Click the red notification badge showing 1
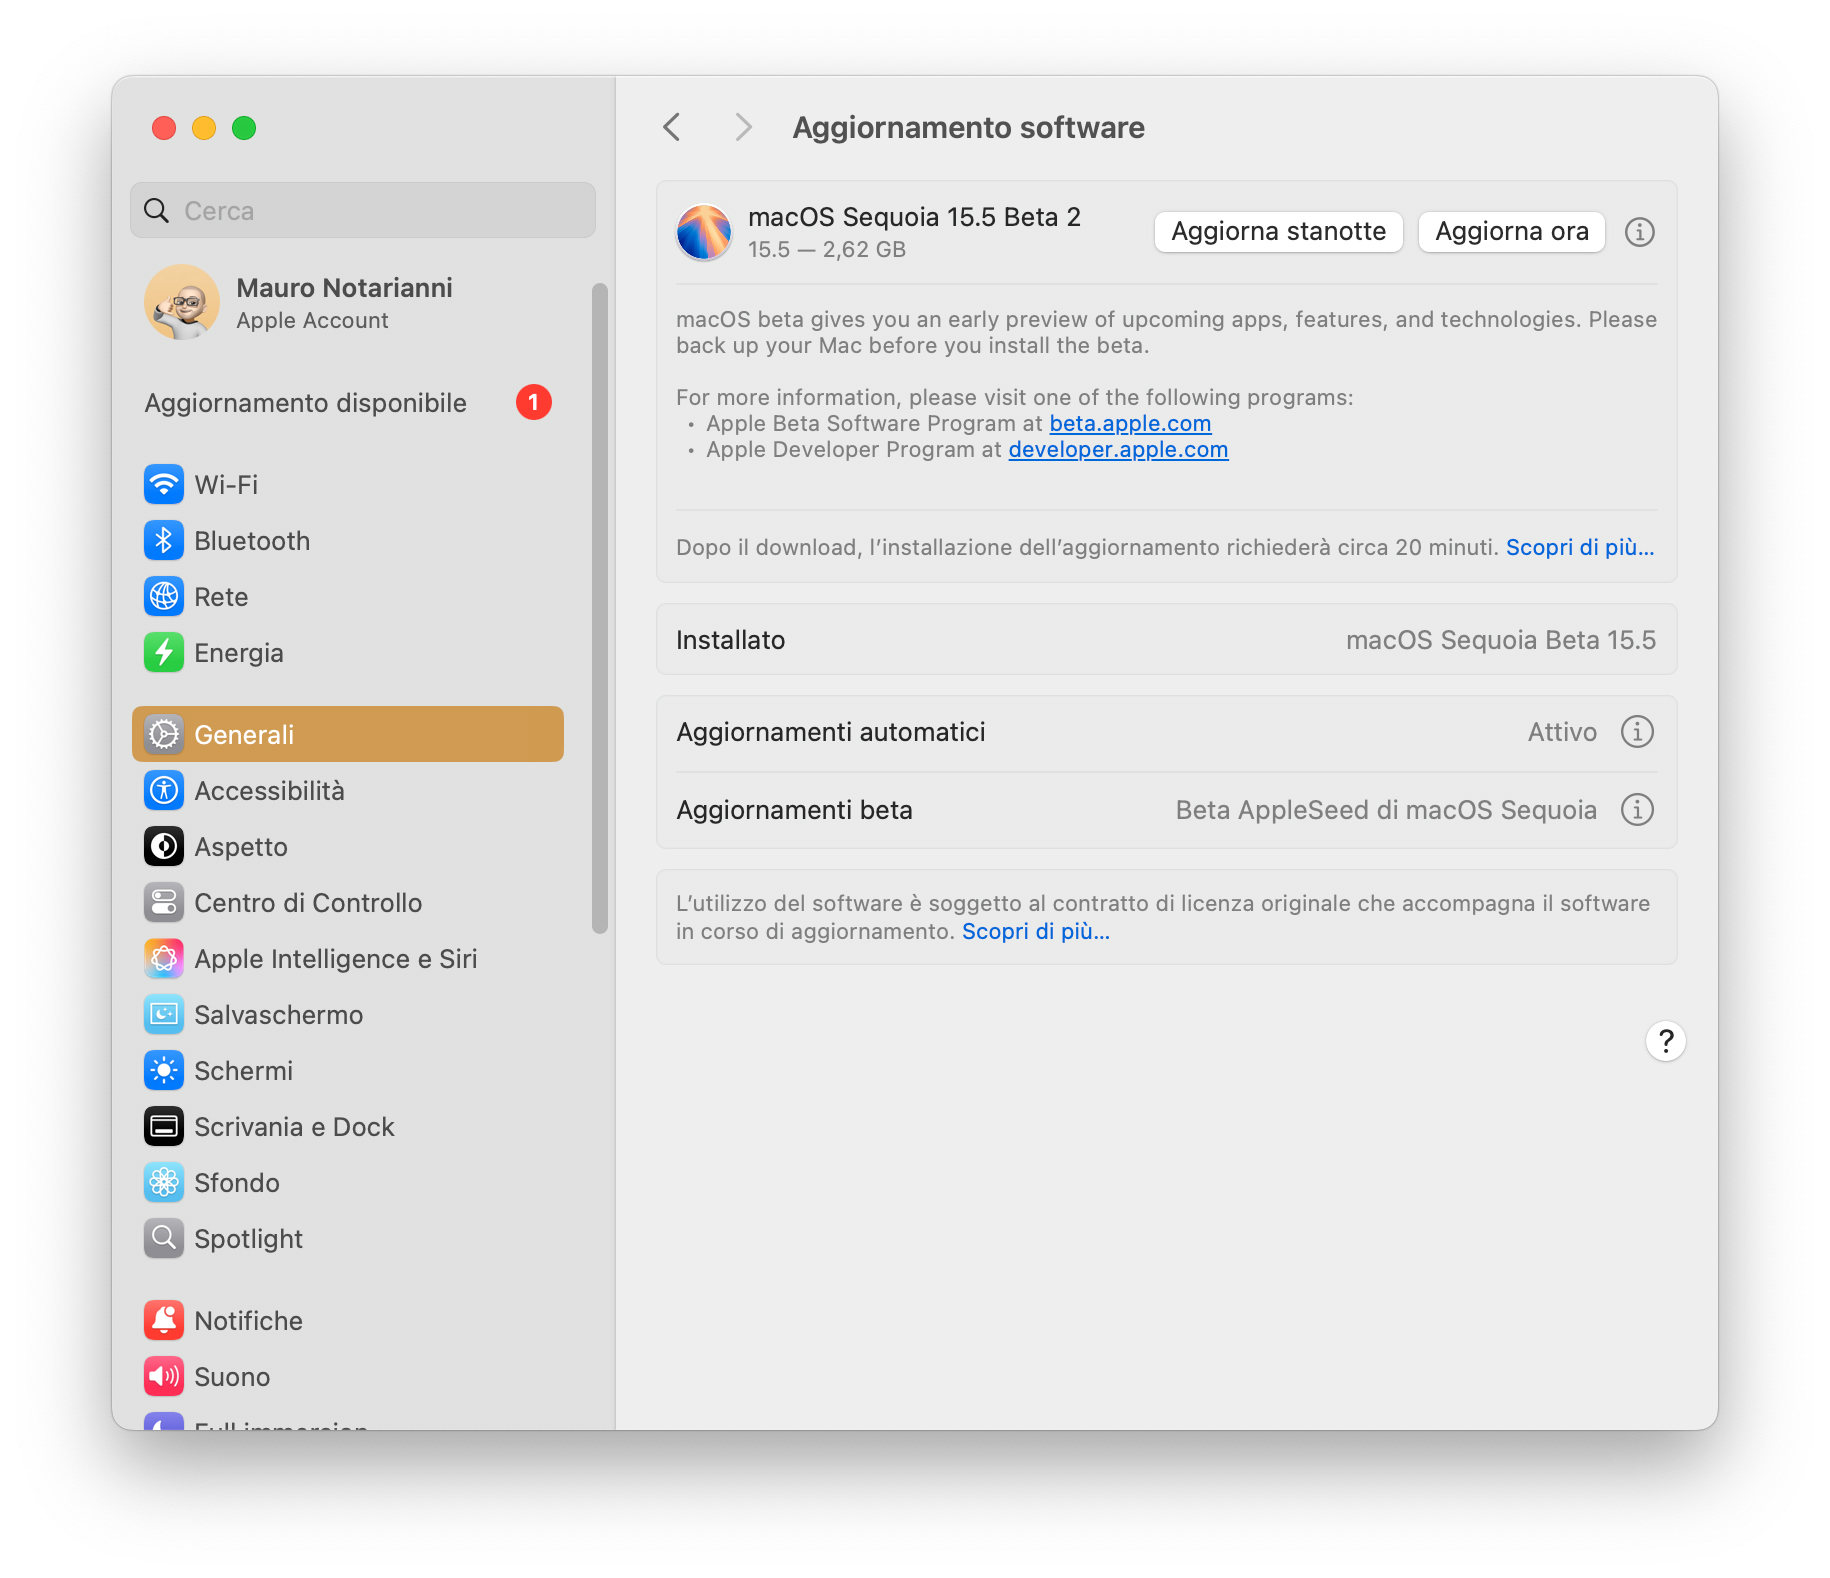 coord(534,402)
